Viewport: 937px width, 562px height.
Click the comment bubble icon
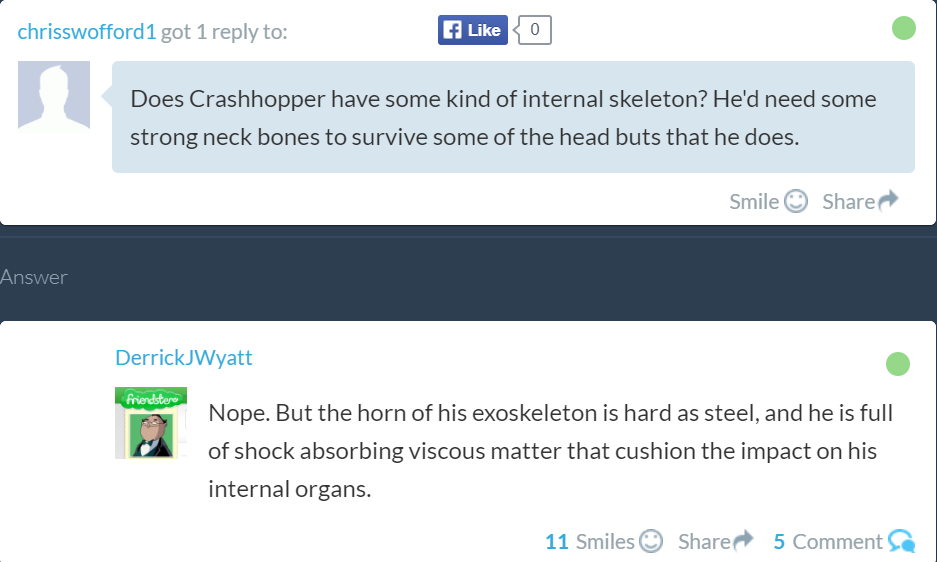pyautogui.click(x=901, y=541)
